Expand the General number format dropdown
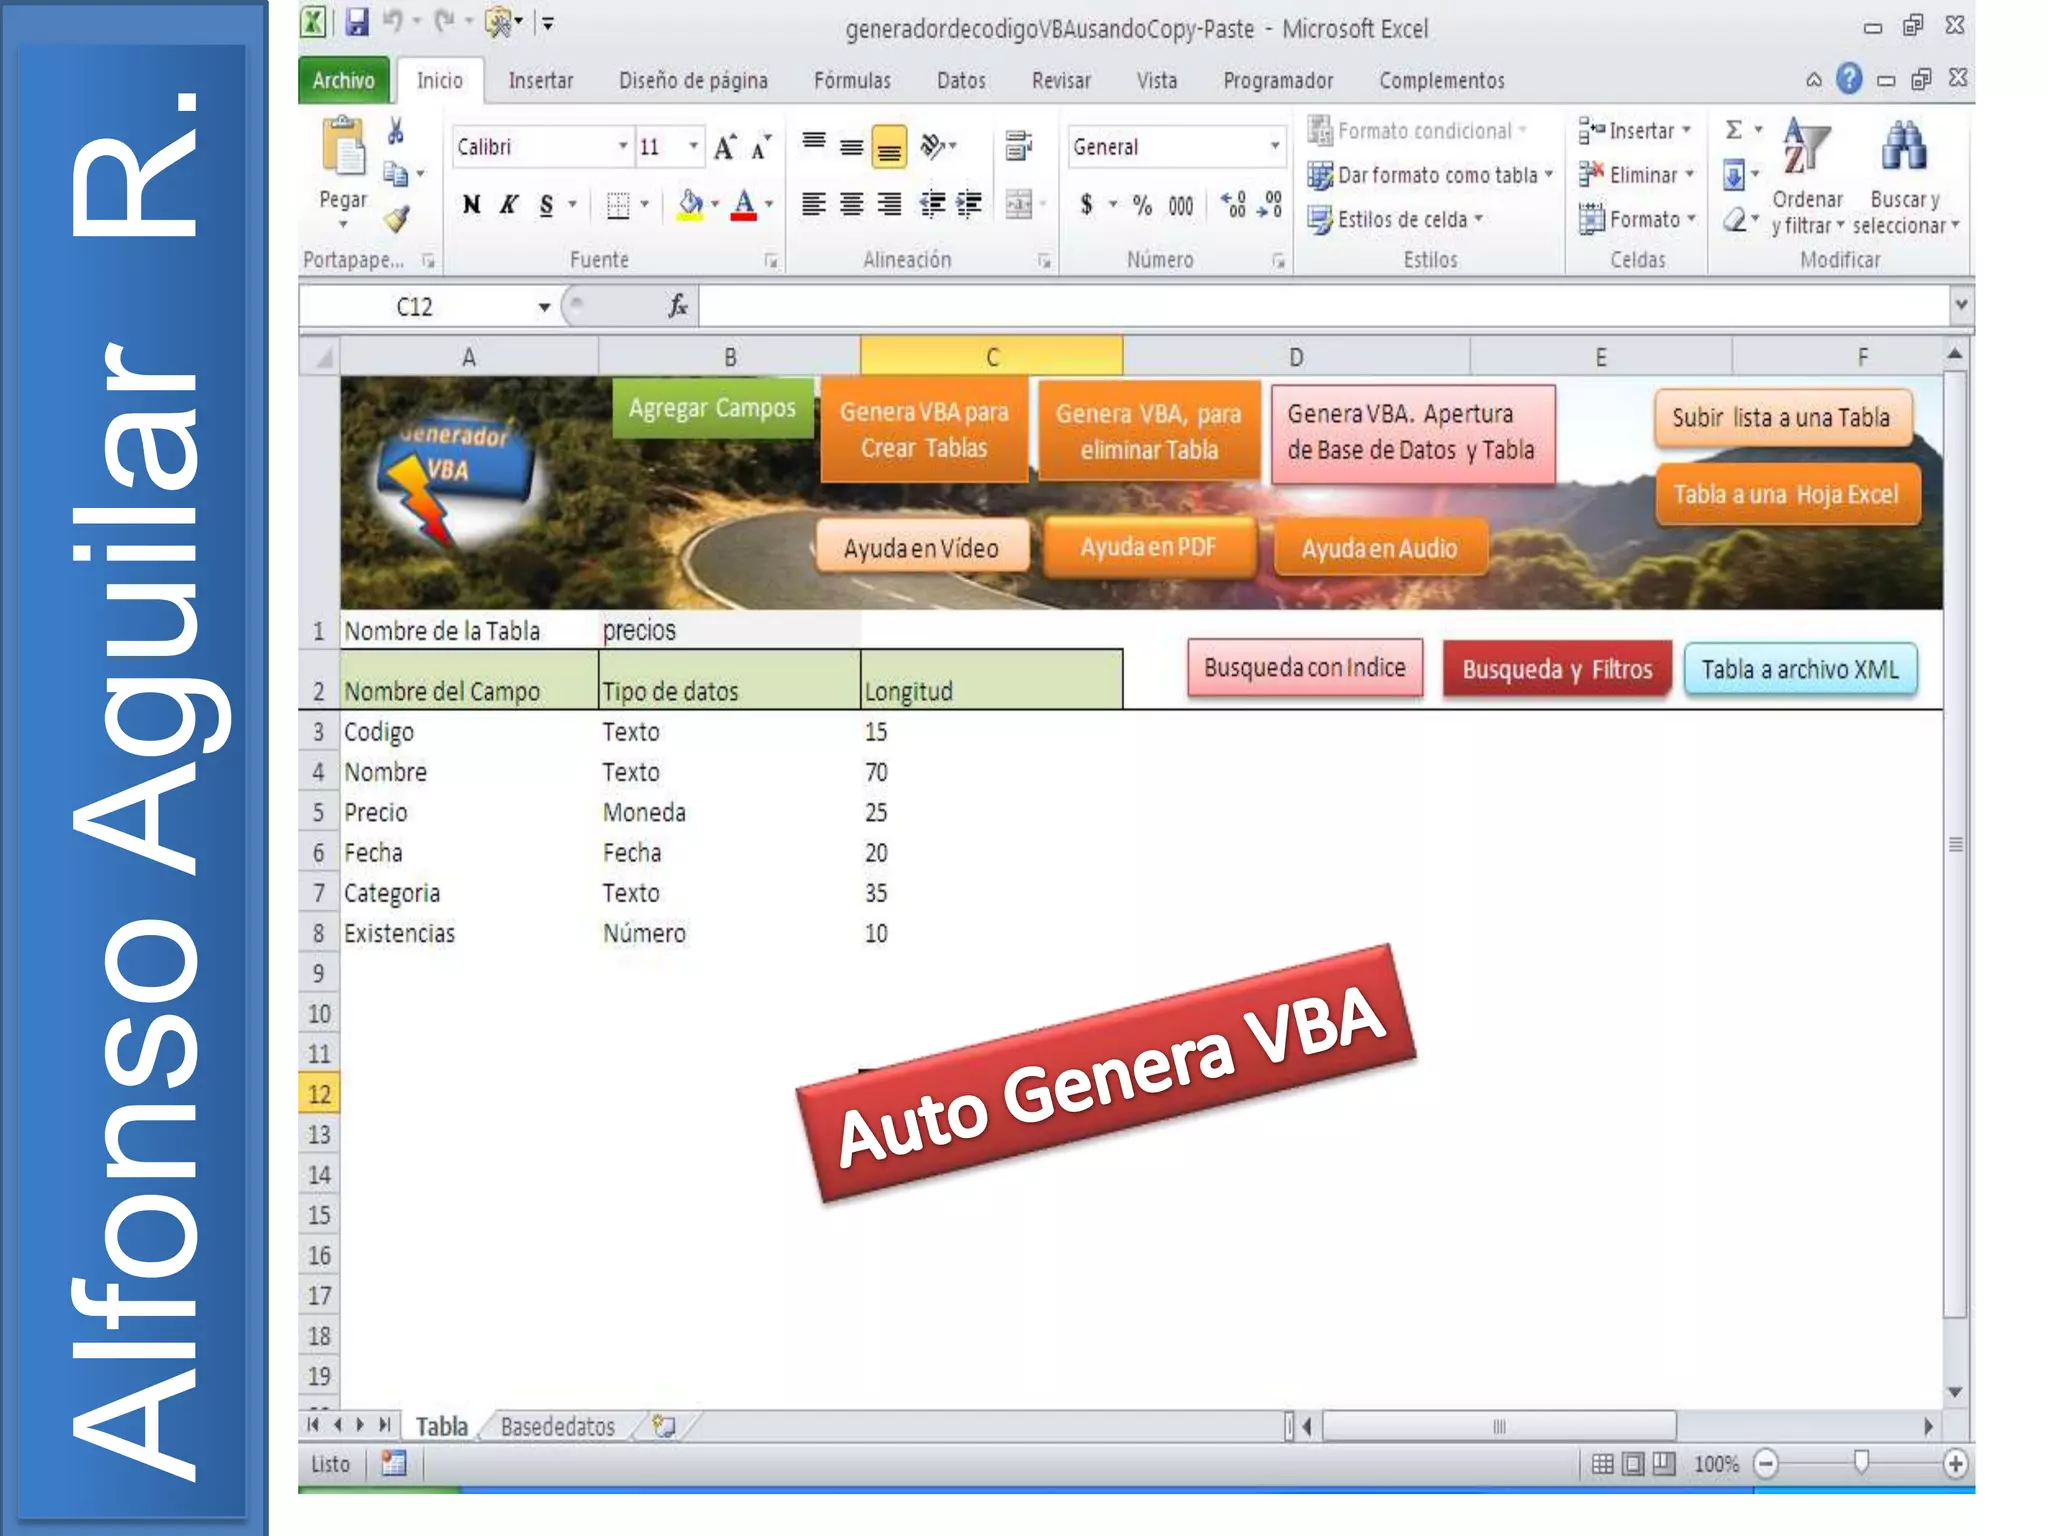This screenshot has height=1536, width=2048. coord(1274,147)
